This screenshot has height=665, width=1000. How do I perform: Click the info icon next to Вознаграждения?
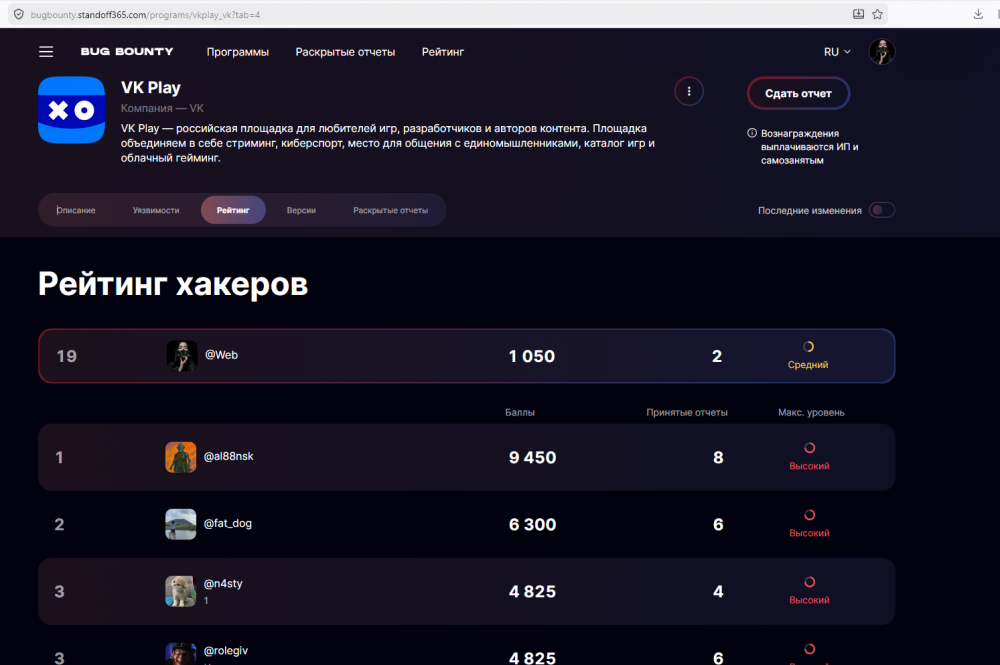(x=752, y=133)
